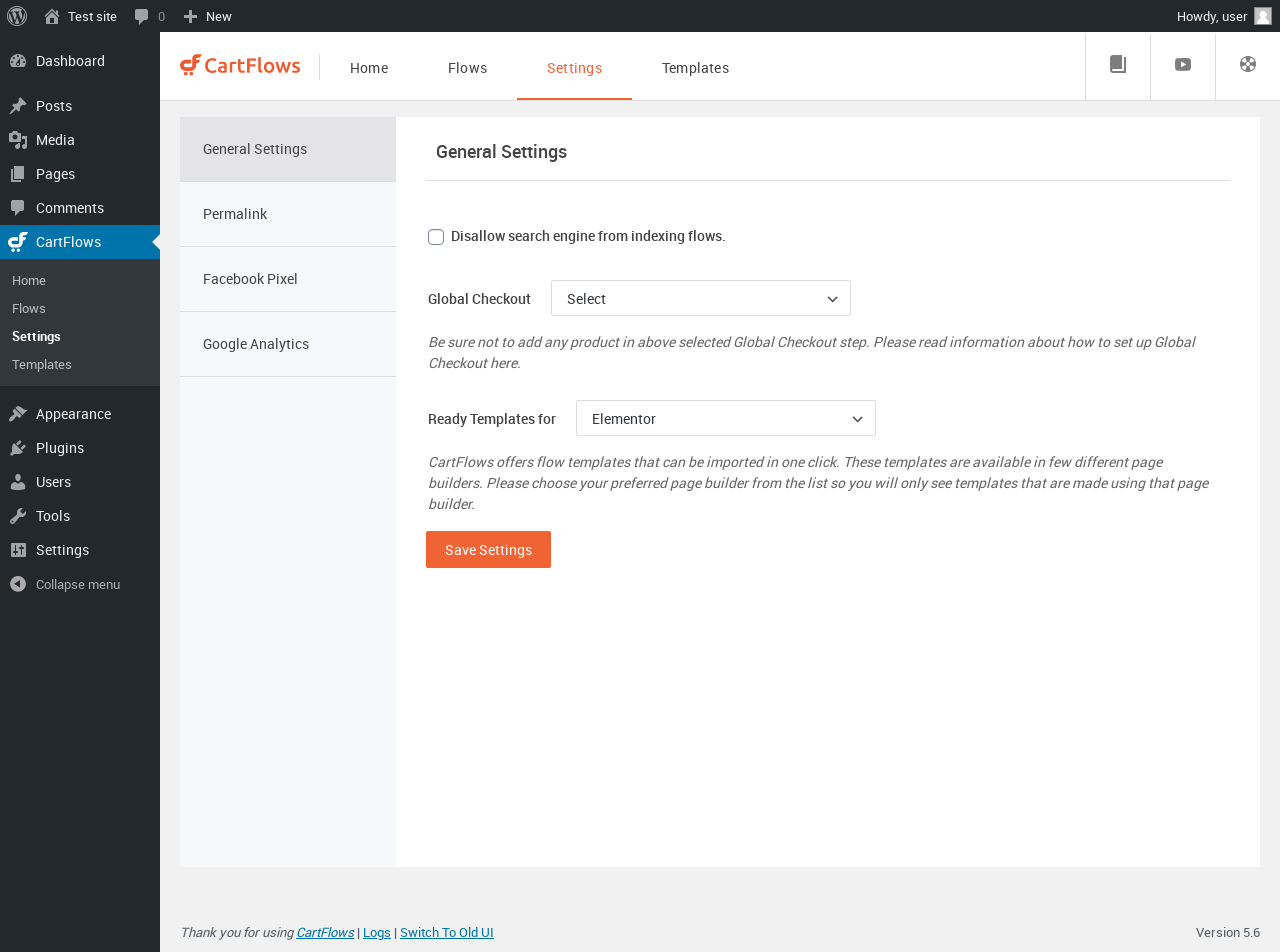This screenshot has height=952, width=1280.
Task: Open Settings under CartFlows submenu
Action: tap(36, 336)
